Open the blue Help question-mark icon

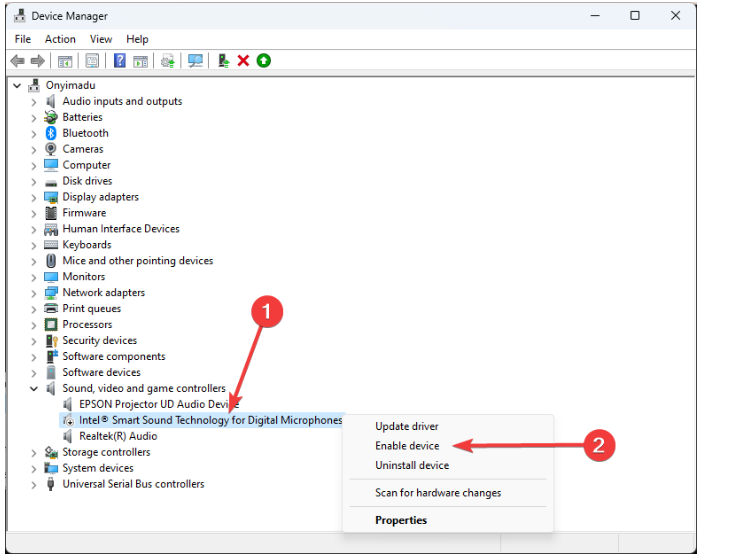coord(120,61)
